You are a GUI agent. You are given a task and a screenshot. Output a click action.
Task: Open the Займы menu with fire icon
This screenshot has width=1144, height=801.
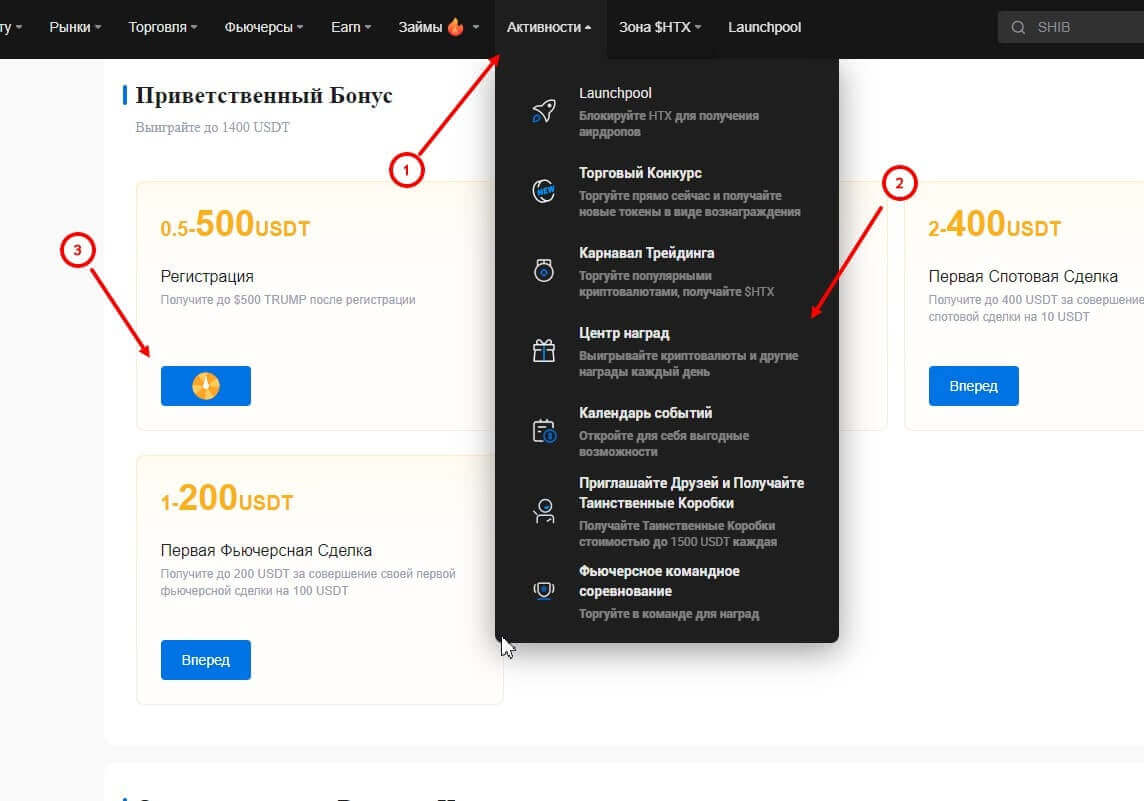[x=438, y=27]
